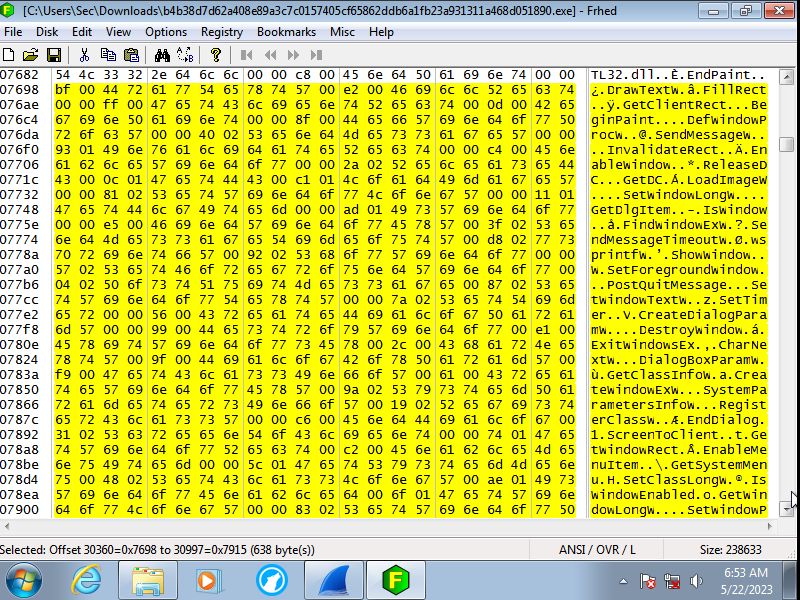Select the Frhed taskbar button
Image resolution: width=800 pixels, height=600 pixels.
396,581
